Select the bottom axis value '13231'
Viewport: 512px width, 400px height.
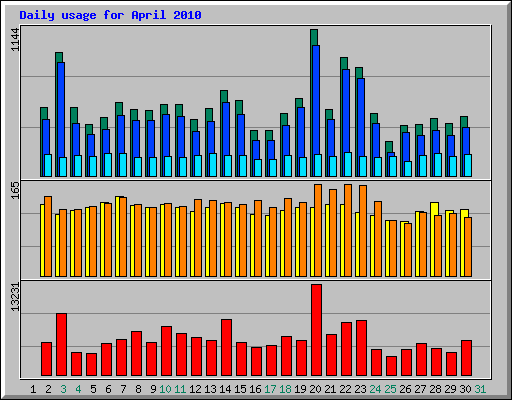pos(16,297)
